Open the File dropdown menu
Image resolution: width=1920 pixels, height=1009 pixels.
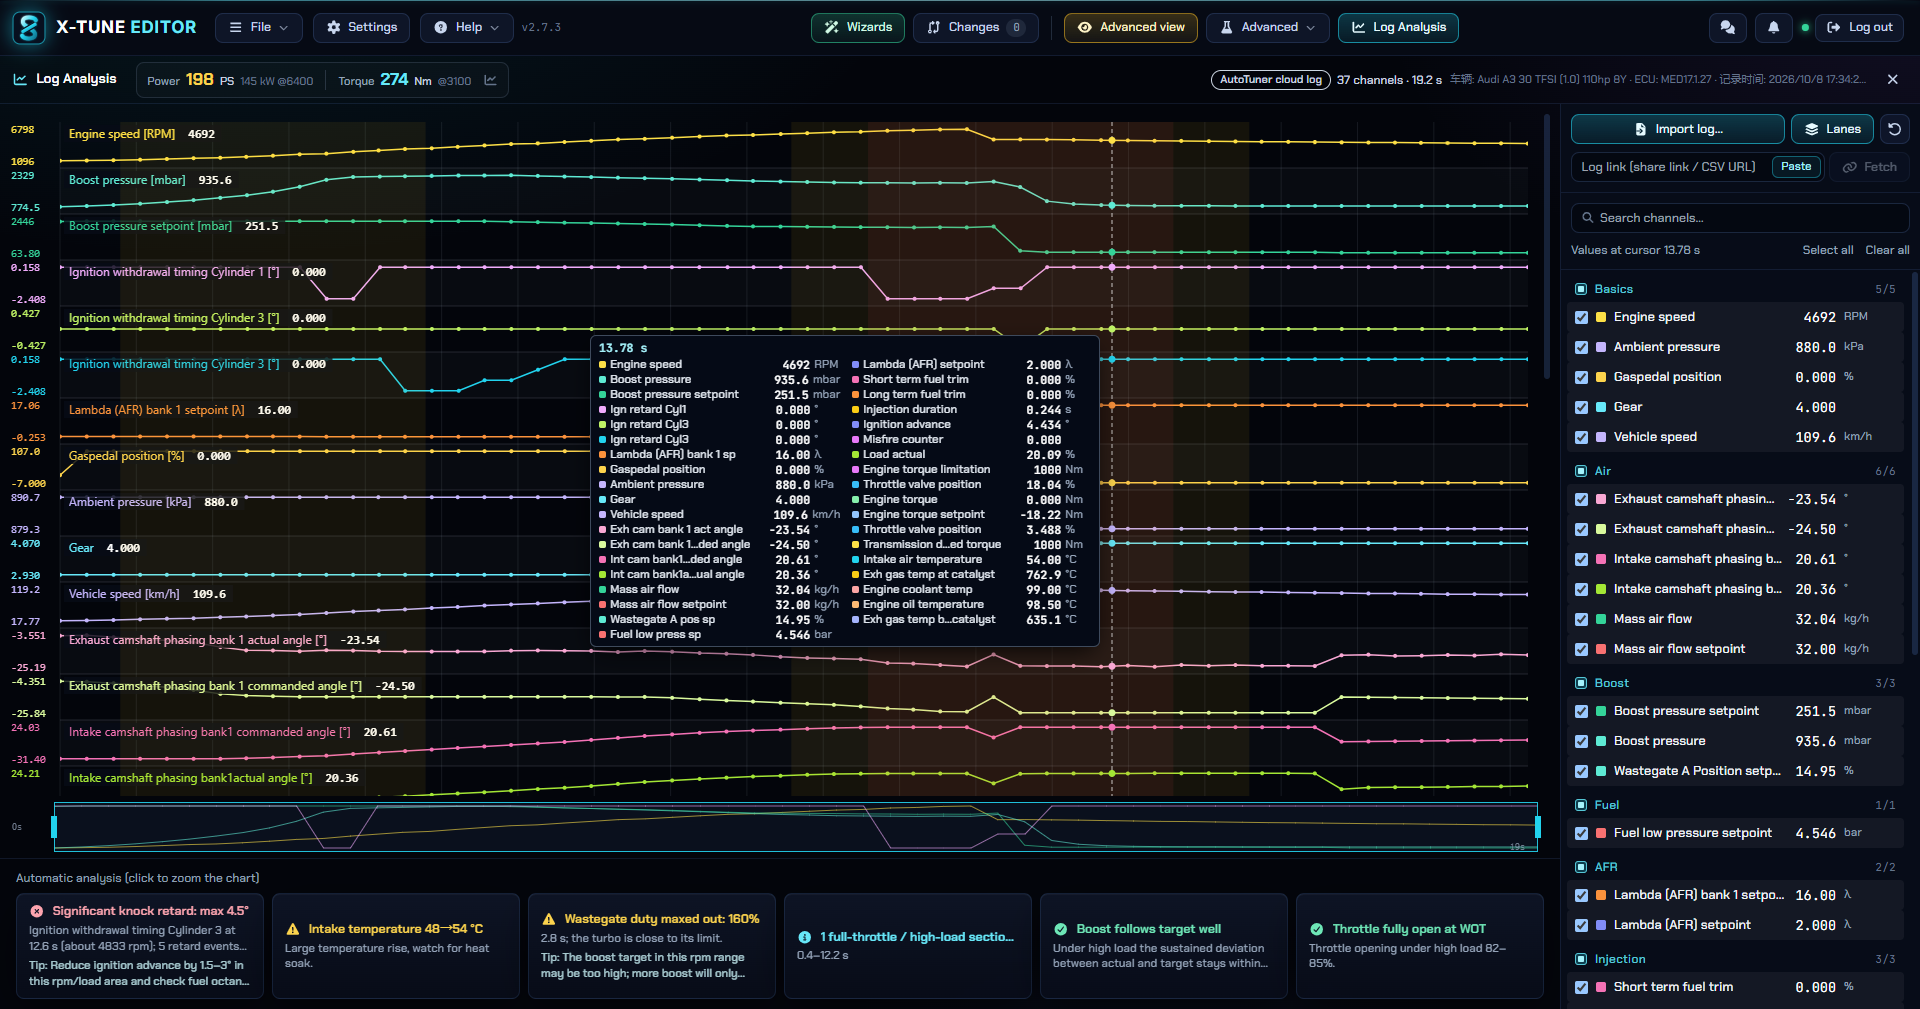click(259, 28)
